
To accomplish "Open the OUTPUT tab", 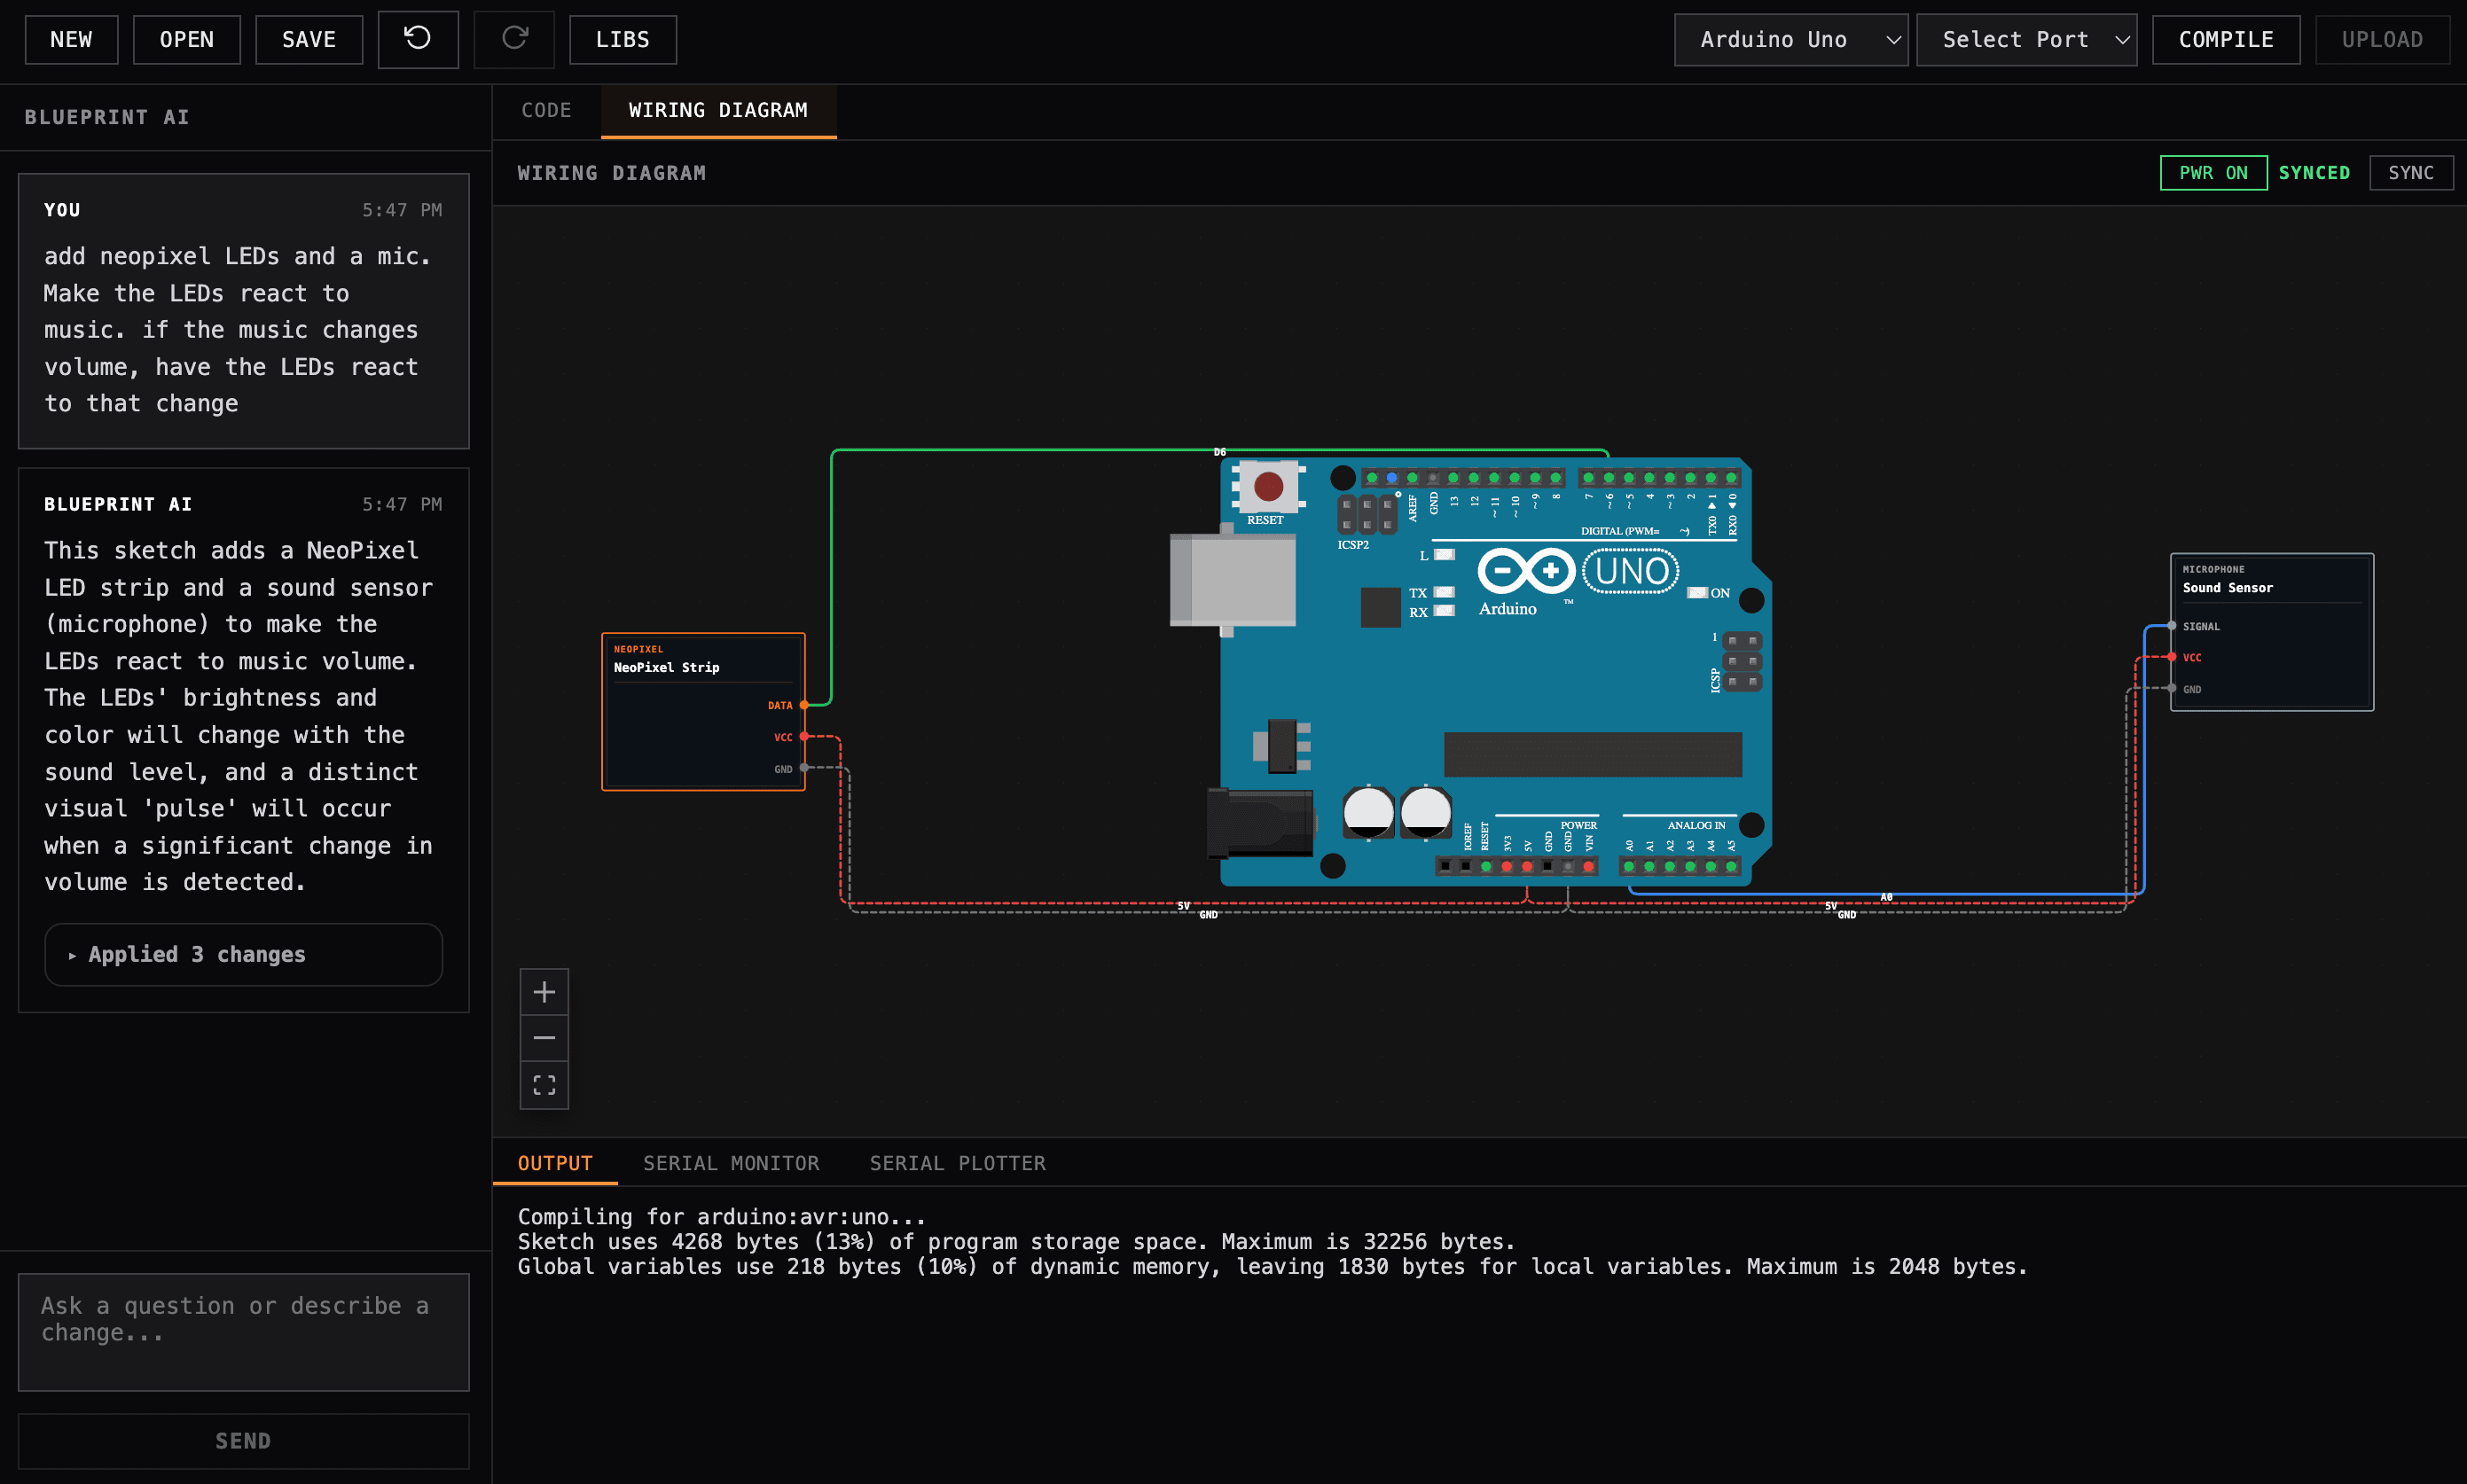I will 555,1163.
